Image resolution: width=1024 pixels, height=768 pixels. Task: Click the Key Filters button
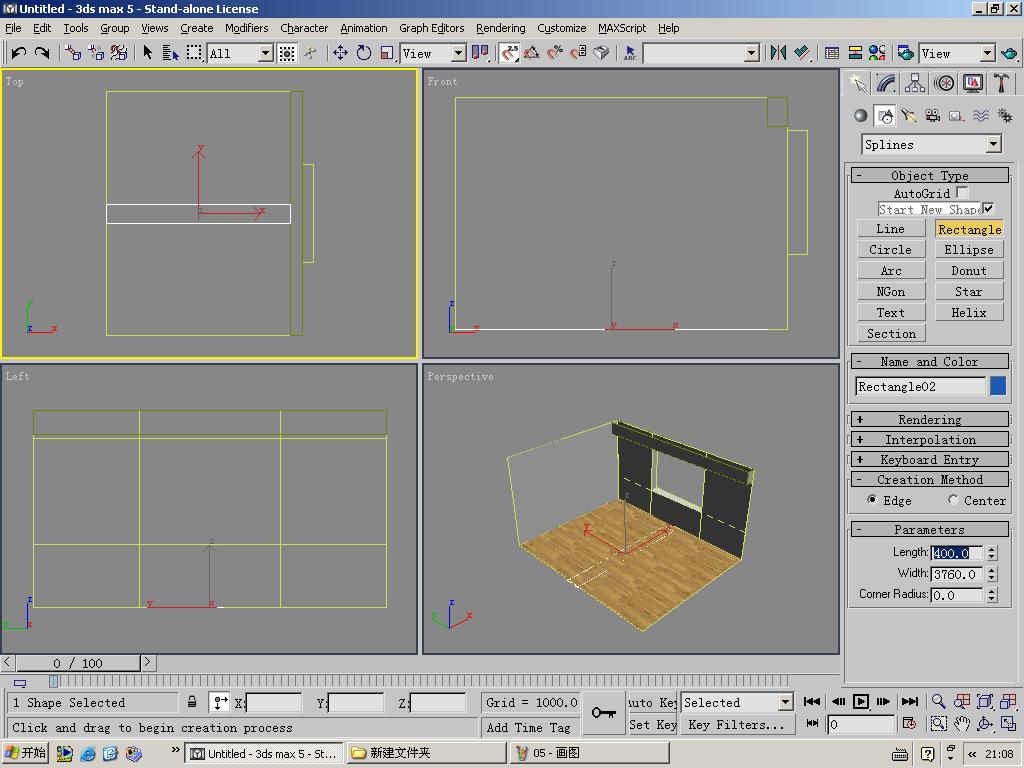tap(737, 725)
